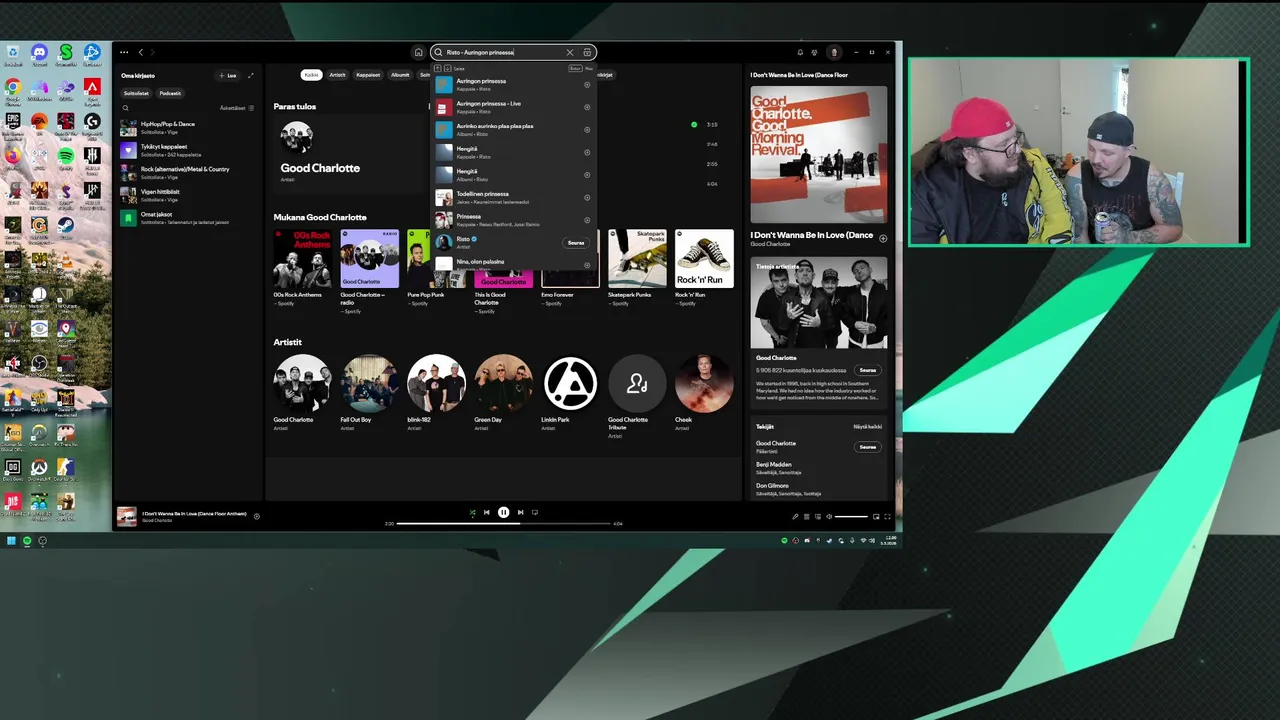Open Linkin Park artist
This screenshot has width=1280, height=720.
coord(570,393)
